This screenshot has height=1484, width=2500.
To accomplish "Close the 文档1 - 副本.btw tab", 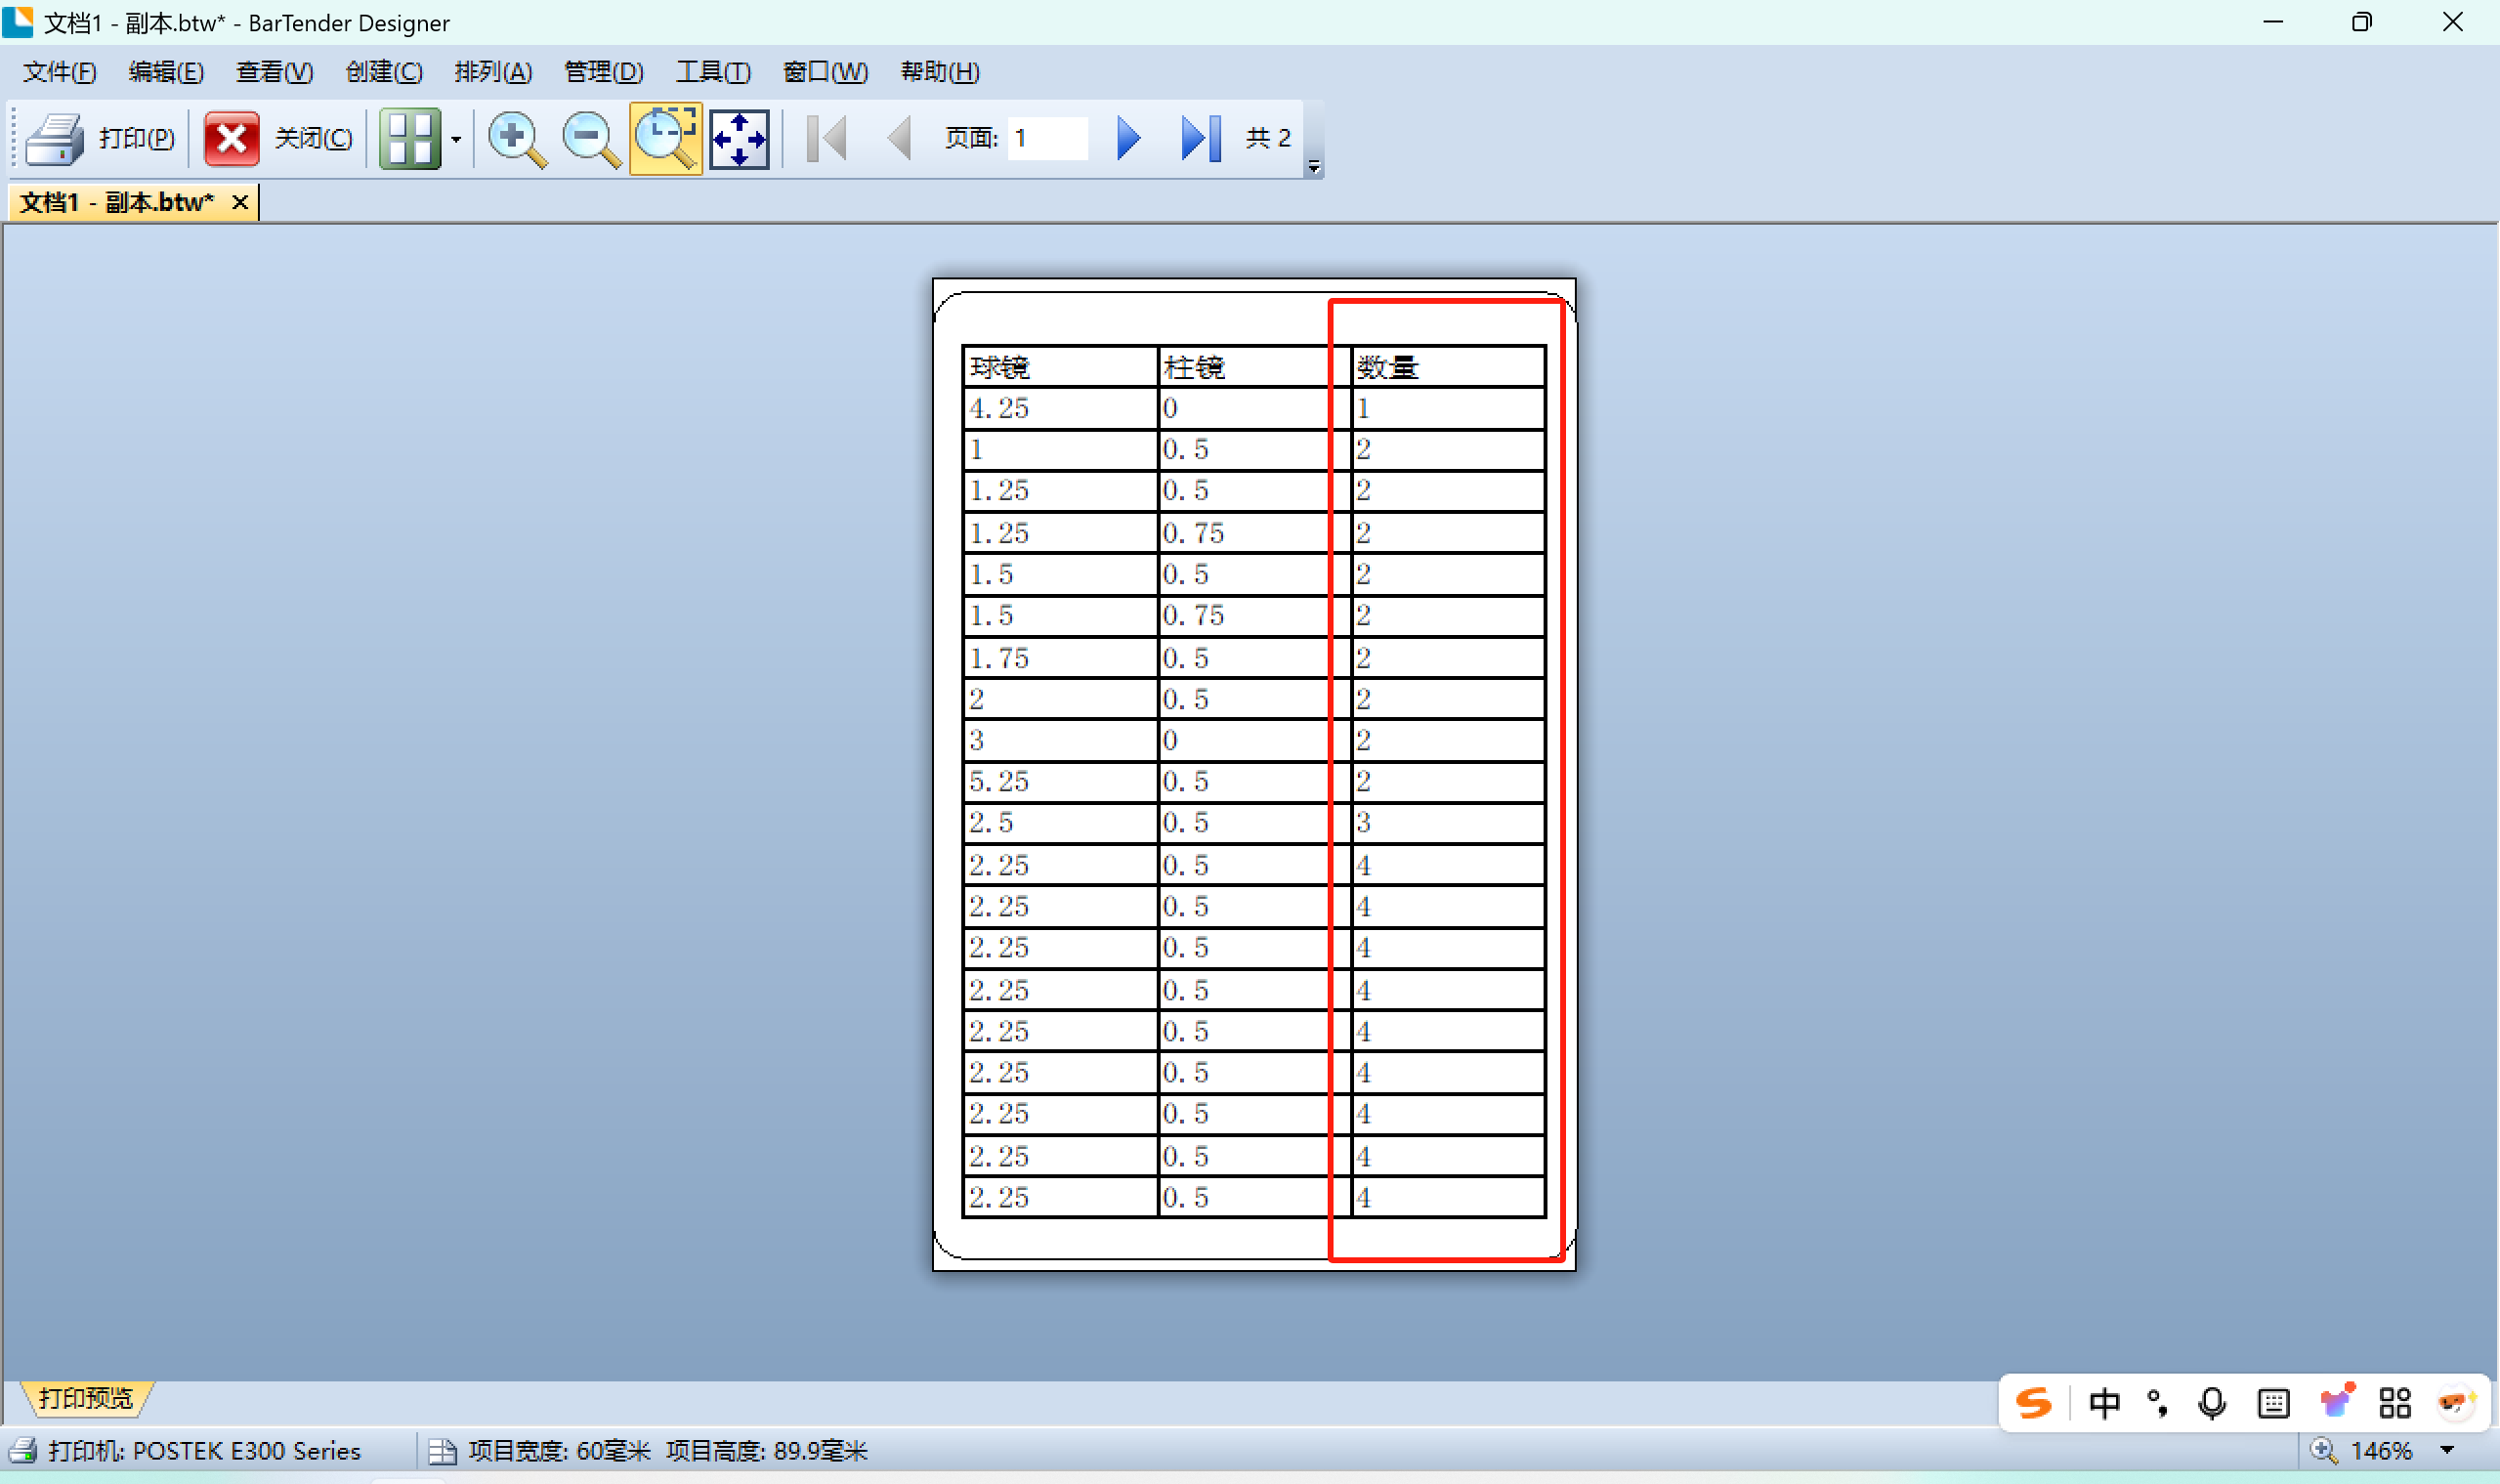I will click(x=240, y=202).
